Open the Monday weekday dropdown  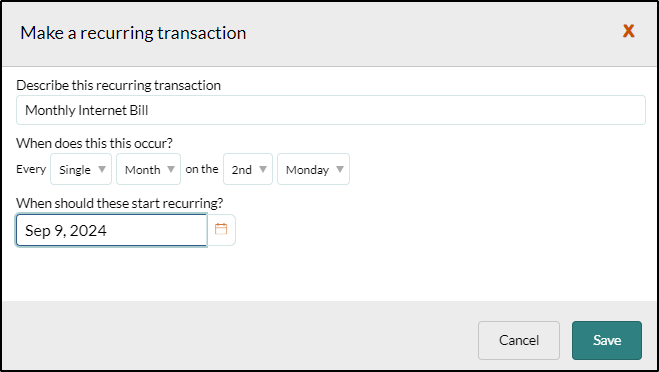coord(314,169)
